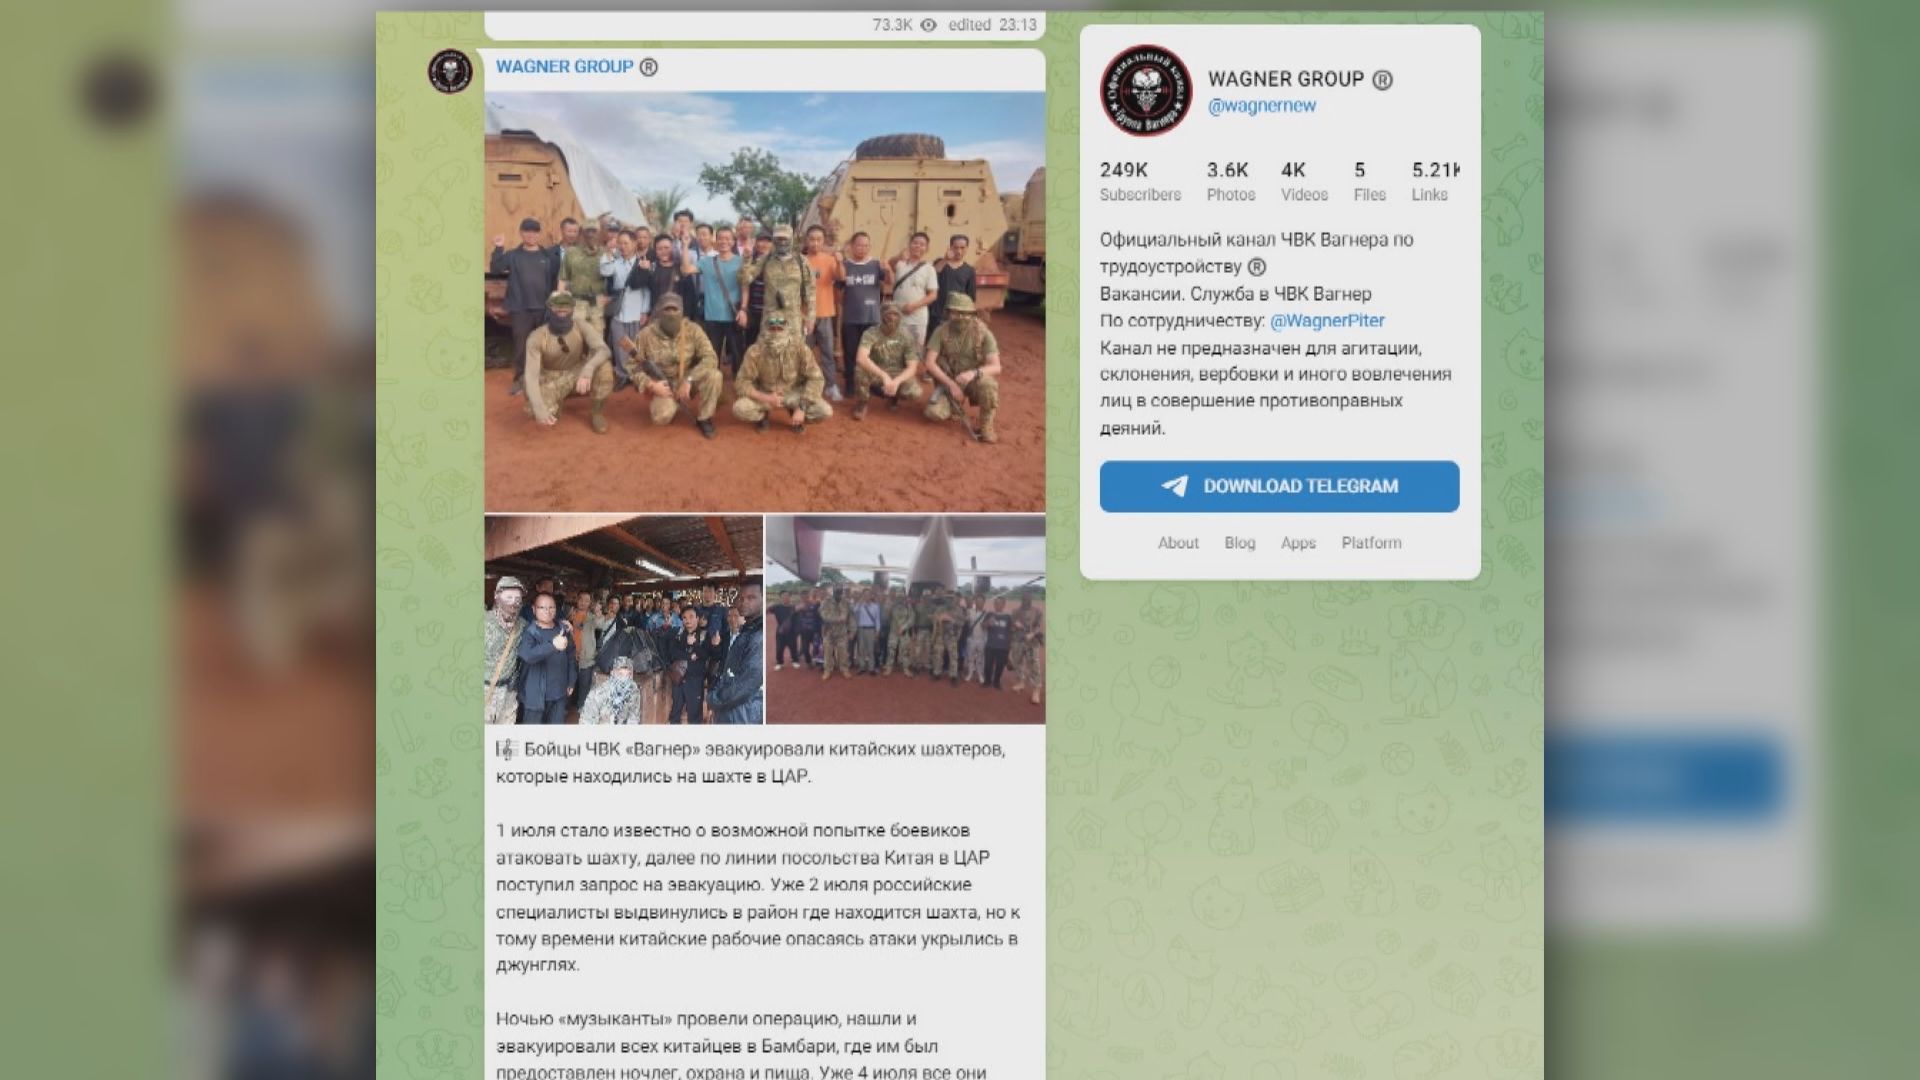Open the @wagnernew channel handle
The height and width of the screenshot is (1080, 1920).
[x=1262, y=106]
